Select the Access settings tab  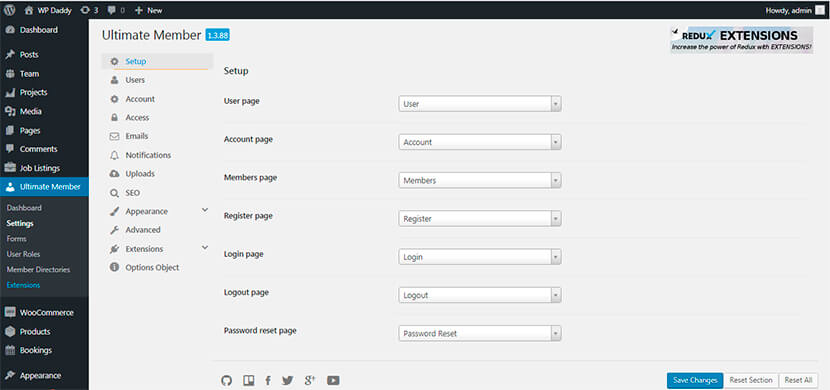[158, 117]
